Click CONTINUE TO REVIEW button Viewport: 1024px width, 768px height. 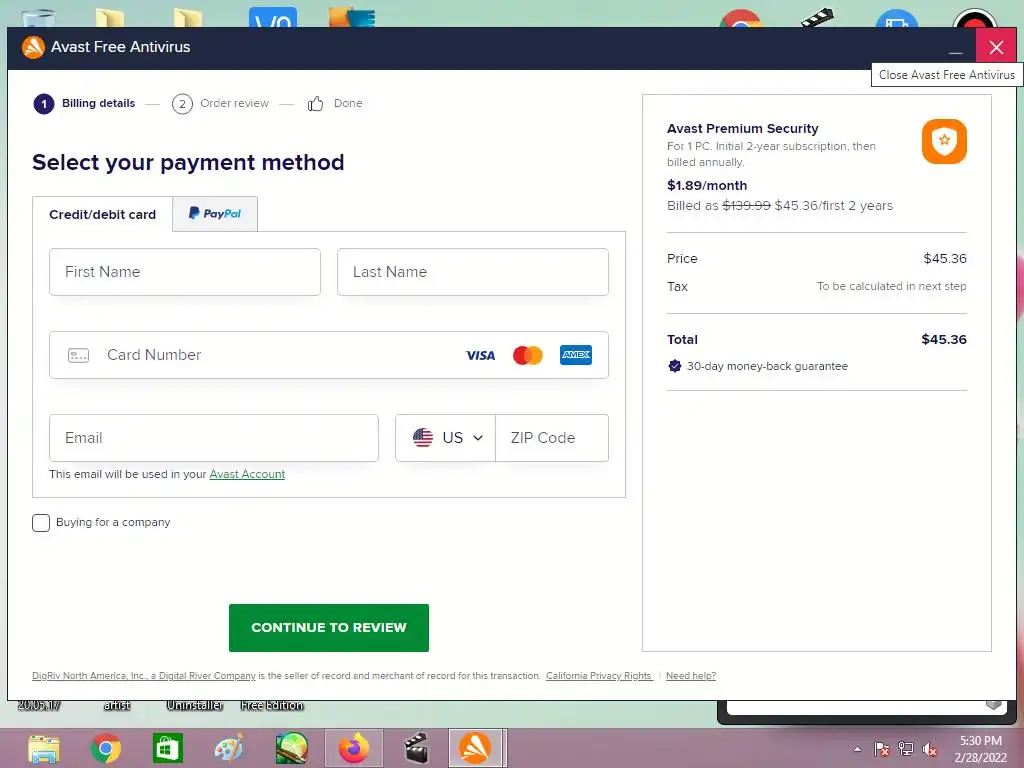pyautogui.click(x=328, y=628)
